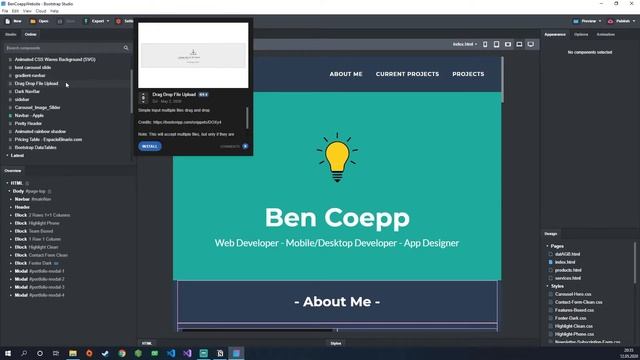
Task: Click the Styles tab at bottom
Action: point(336,343)
